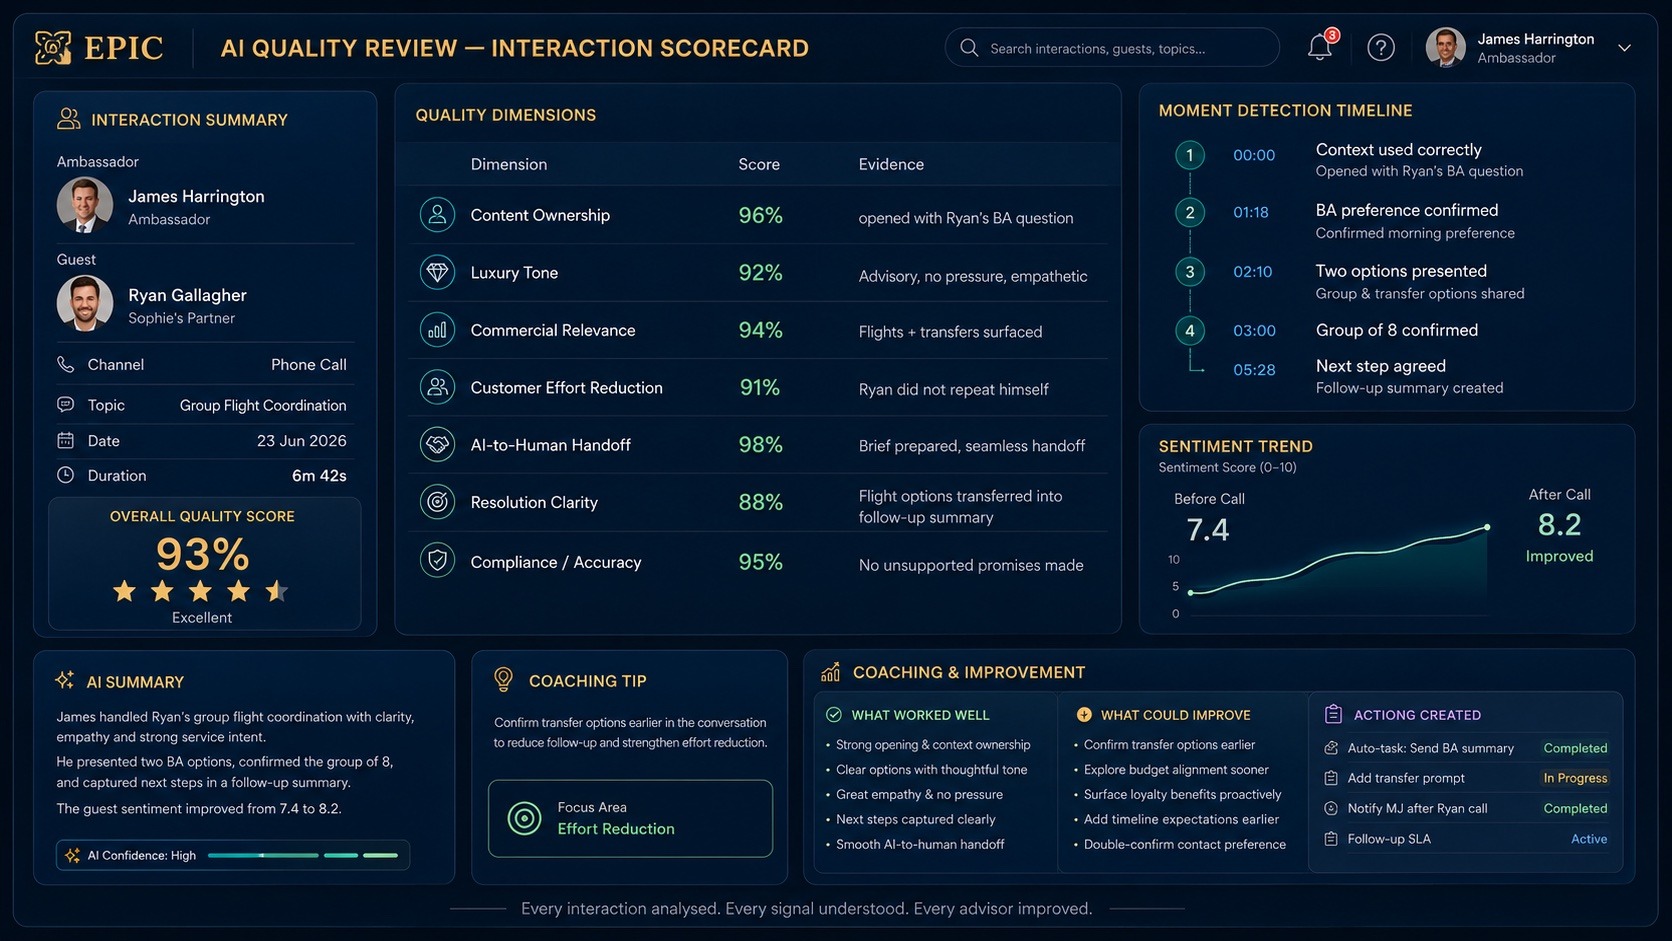Click the Auto-task Send BA summary icon

point(1331,748)
